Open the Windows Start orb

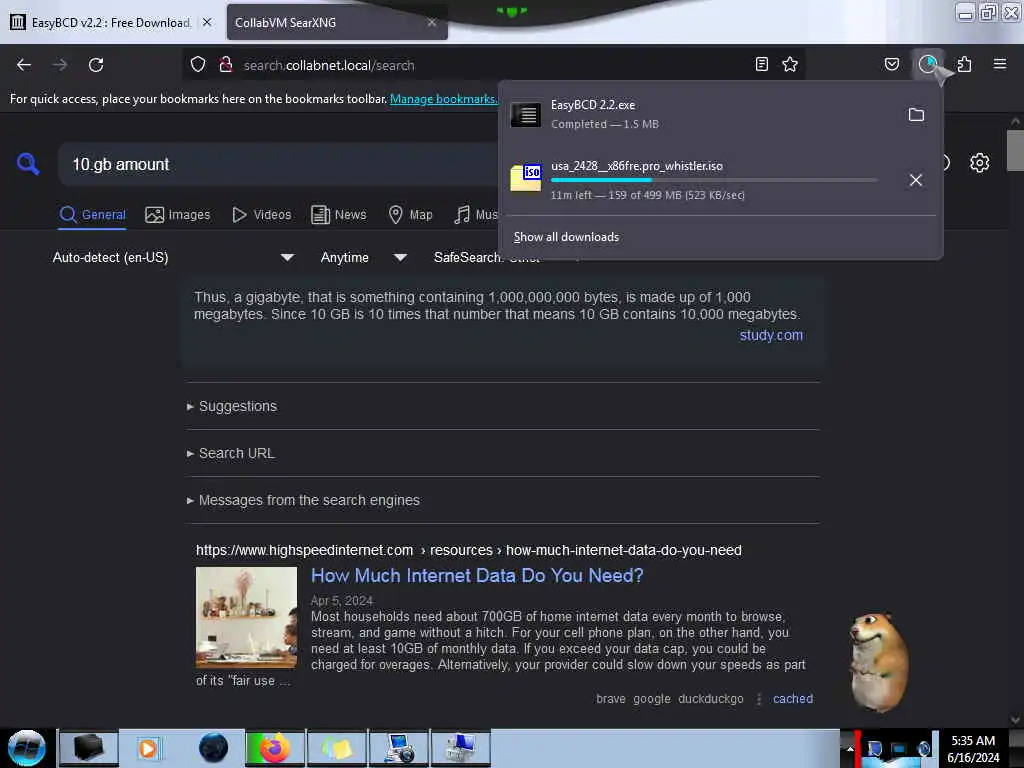(x=26, y=748)
